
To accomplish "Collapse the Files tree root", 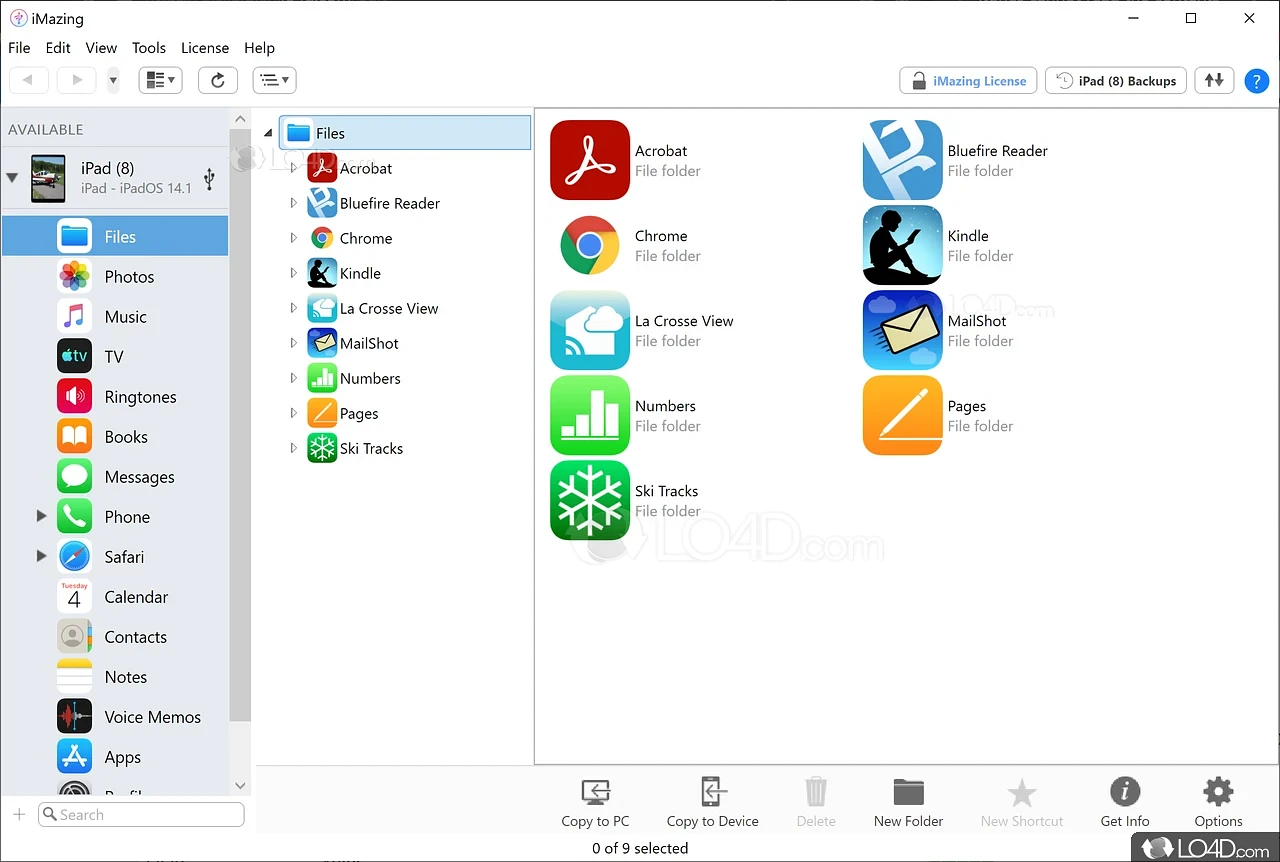I will coord(268,133).
